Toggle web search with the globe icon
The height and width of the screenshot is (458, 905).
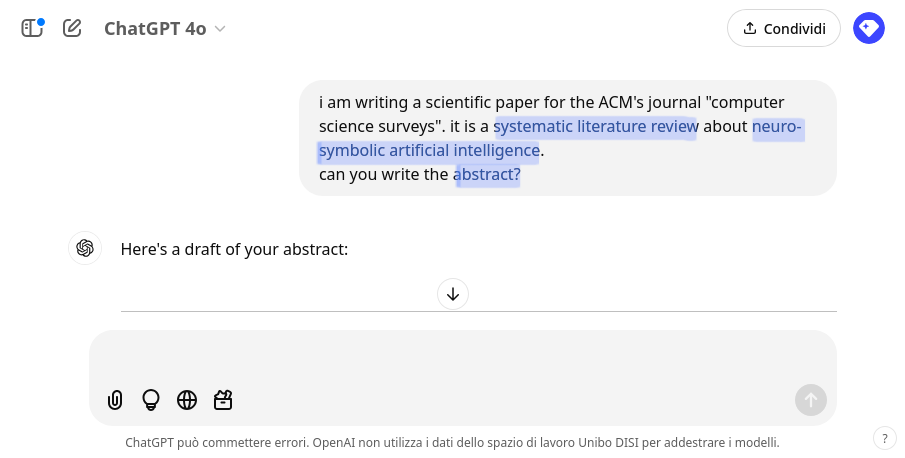click(x=187, y=400)
